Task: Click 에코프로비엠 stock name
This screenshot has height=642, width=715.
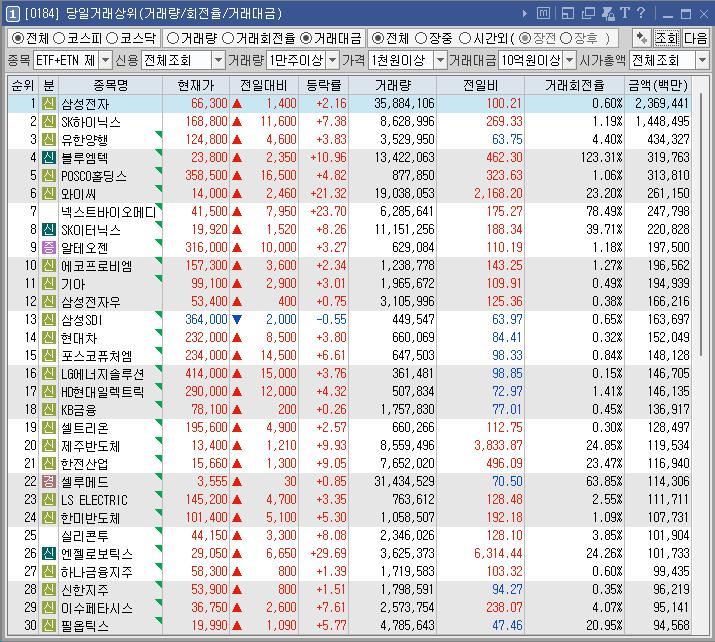Action: [x=97, y=266]
